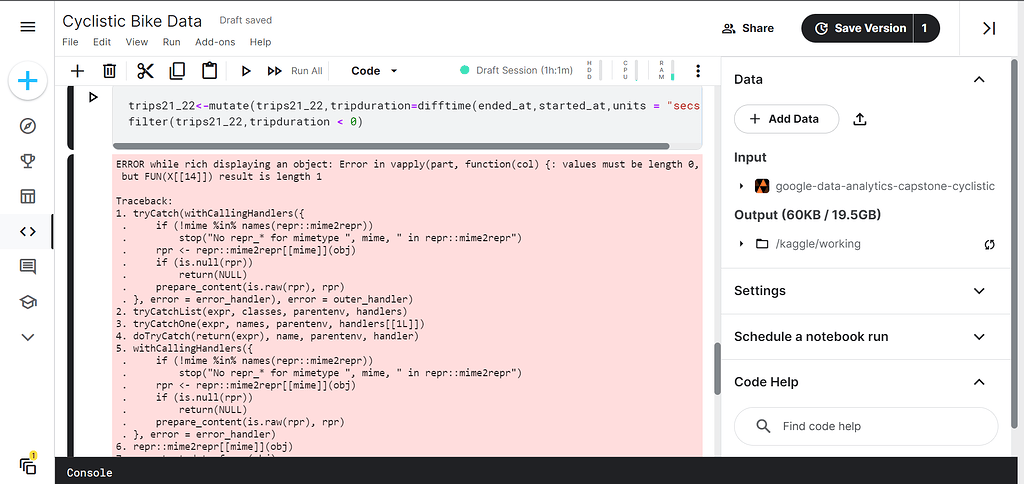Open the graduation cap Learn icon
The width and height of the screenshot is (1024, 484).
coord(27,302)
